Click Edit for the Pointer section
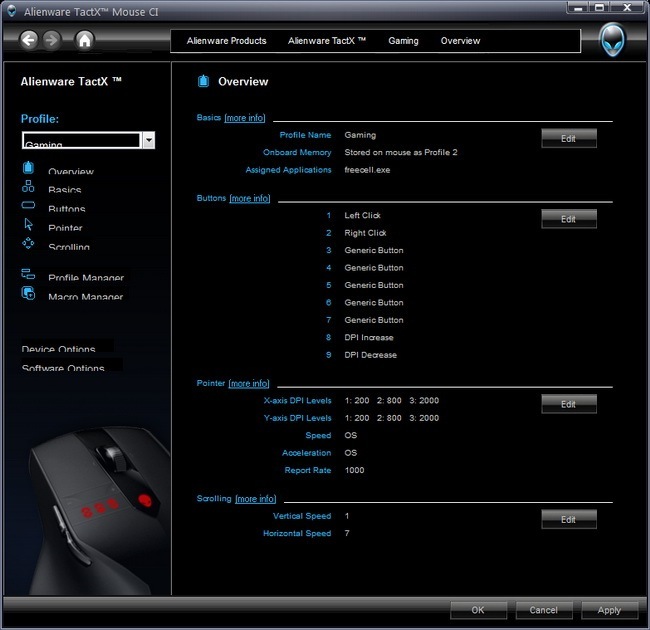 pos(568,404)
